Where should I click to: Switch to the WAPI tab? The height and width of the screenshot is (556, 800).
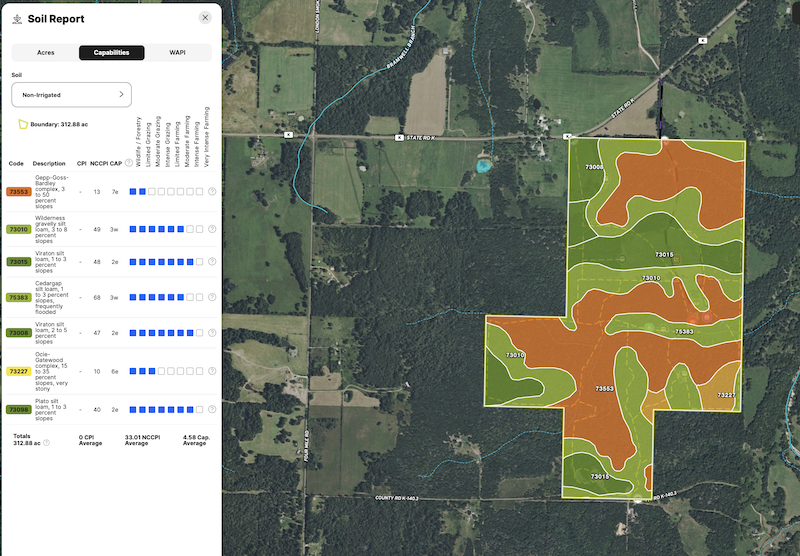click(177, 52)
